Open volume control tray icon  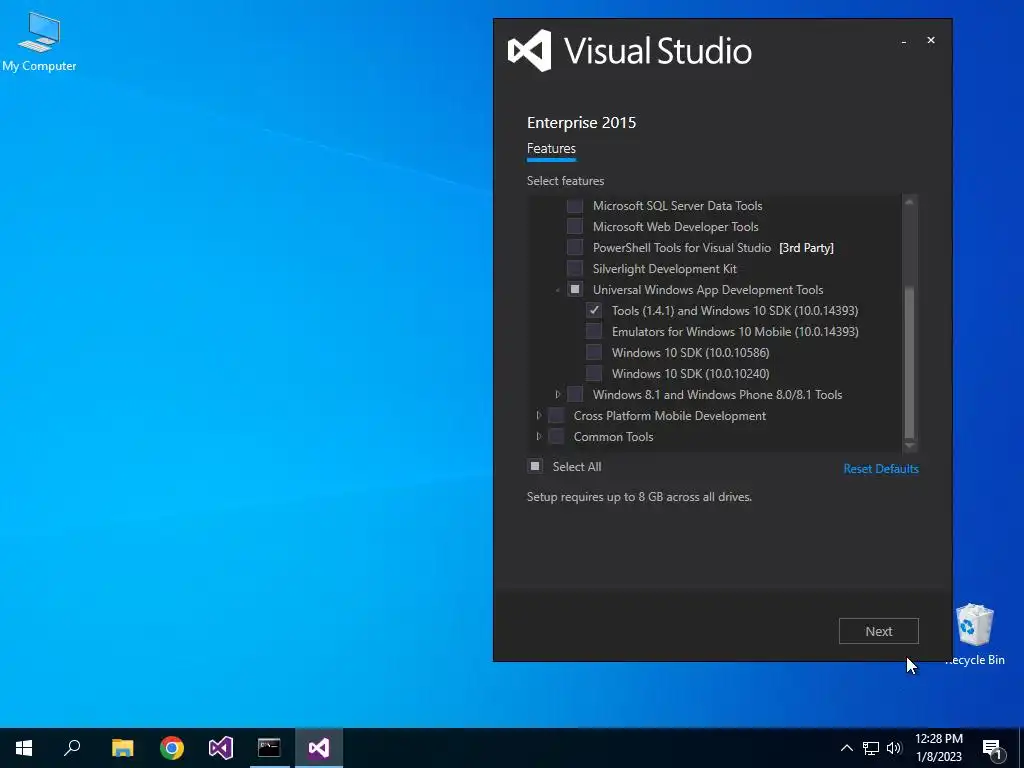894,748
